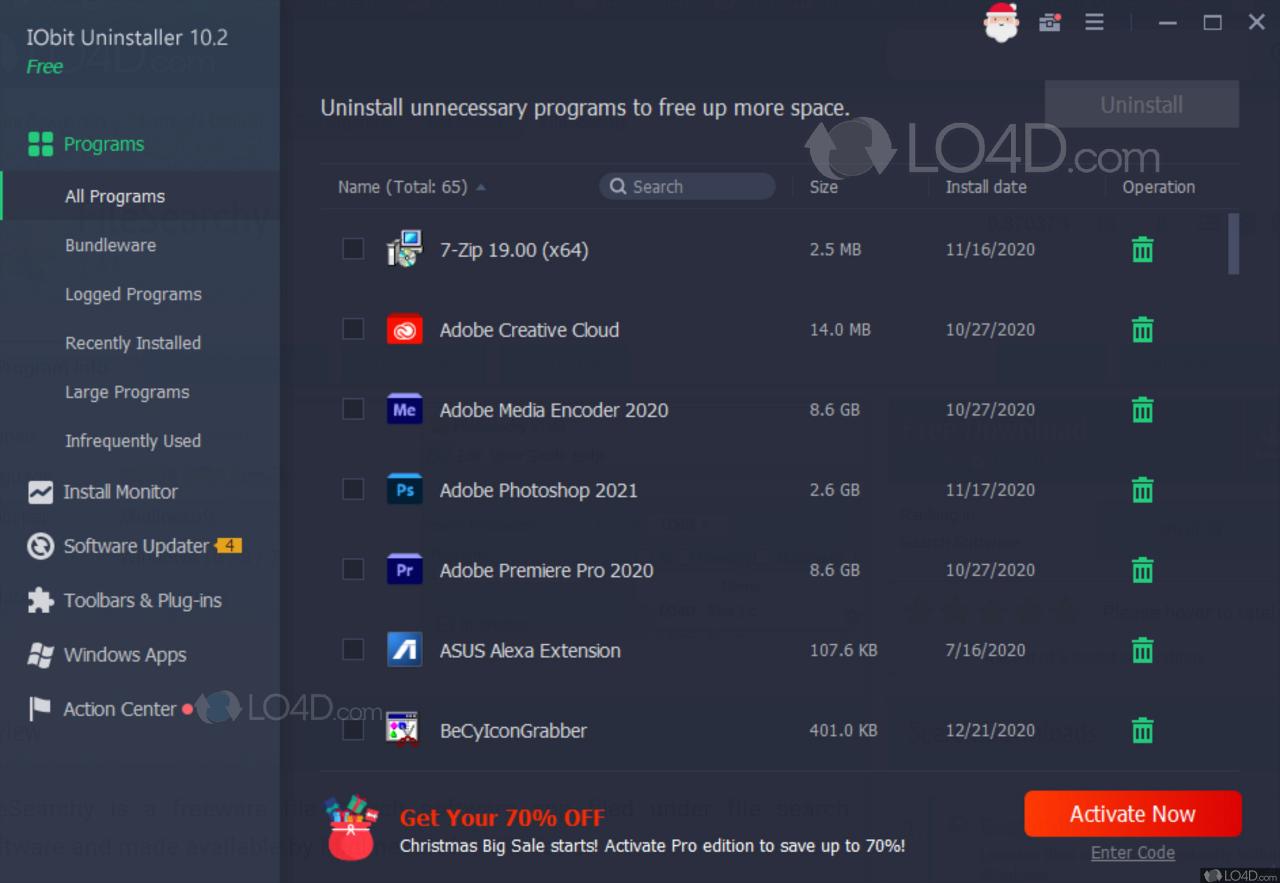
Task: Show Recently Installed programs
Action: 133,343
